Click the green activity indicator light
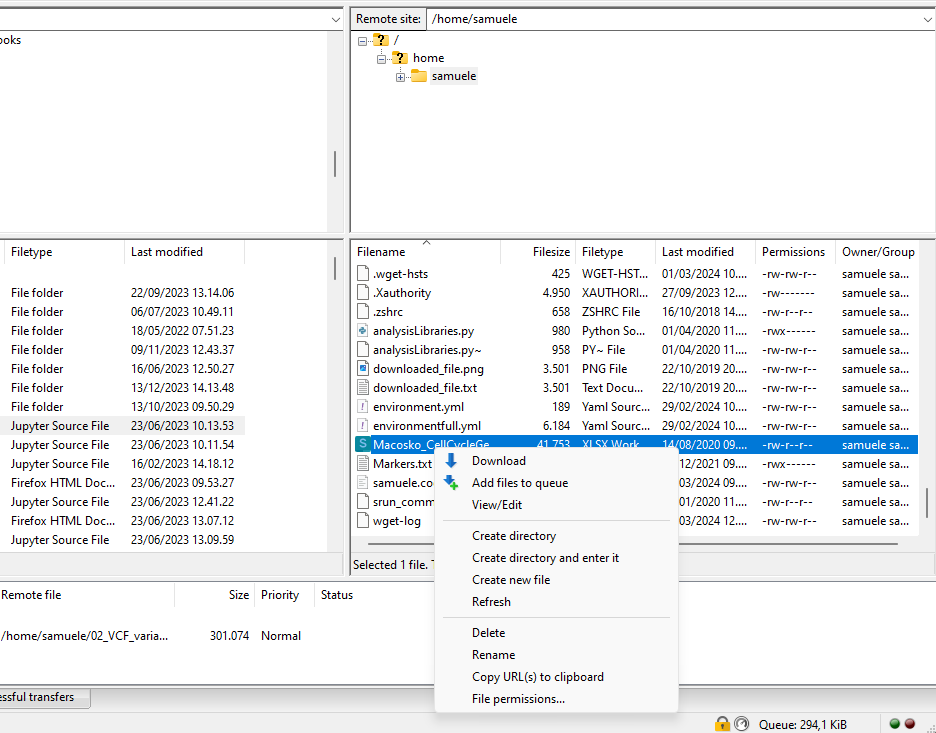This screenshot has width=936, height=733. [x=895, y=723]
